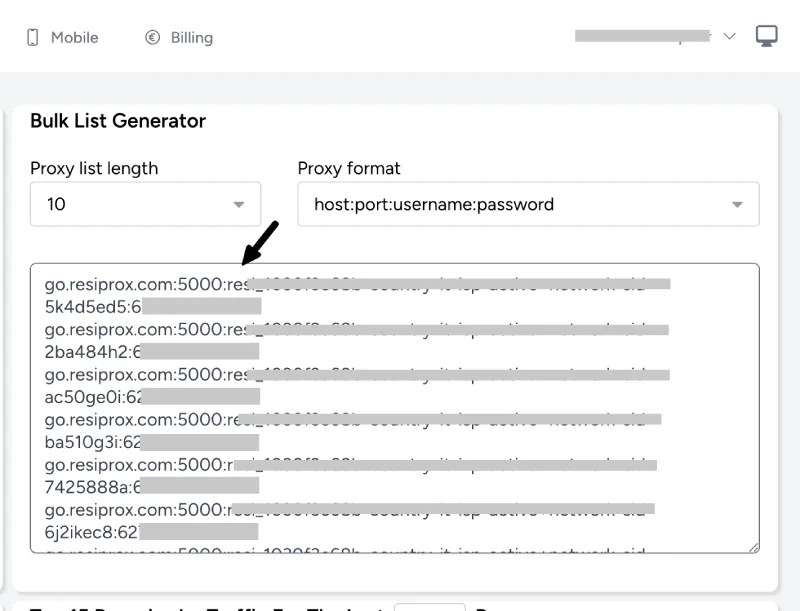Open the Proxy list length dropdown
This screenshot has width=800, height=611.
(145, 204)
